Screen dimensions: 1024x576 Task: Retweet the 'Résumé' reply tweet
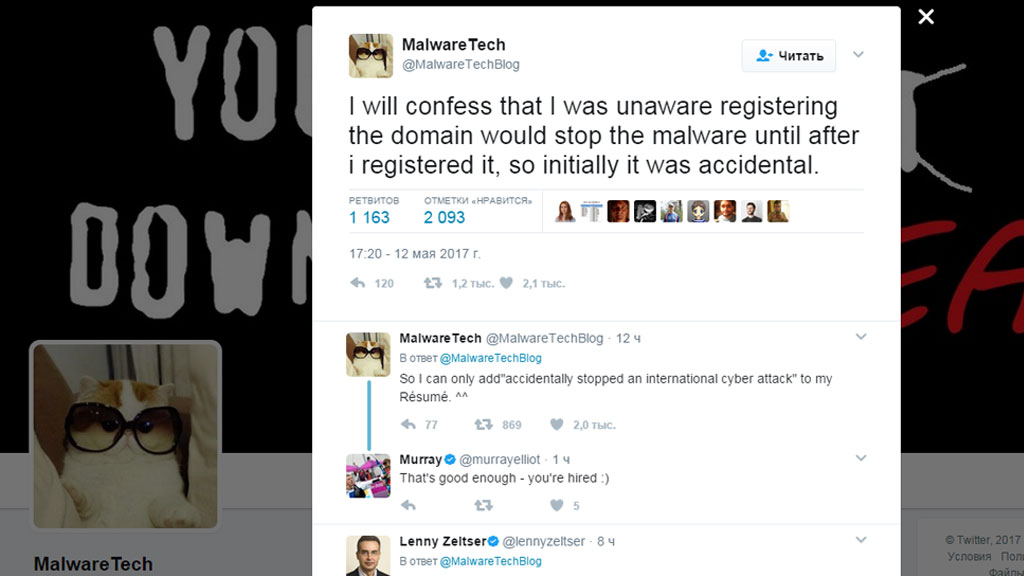tap(483, 425)
